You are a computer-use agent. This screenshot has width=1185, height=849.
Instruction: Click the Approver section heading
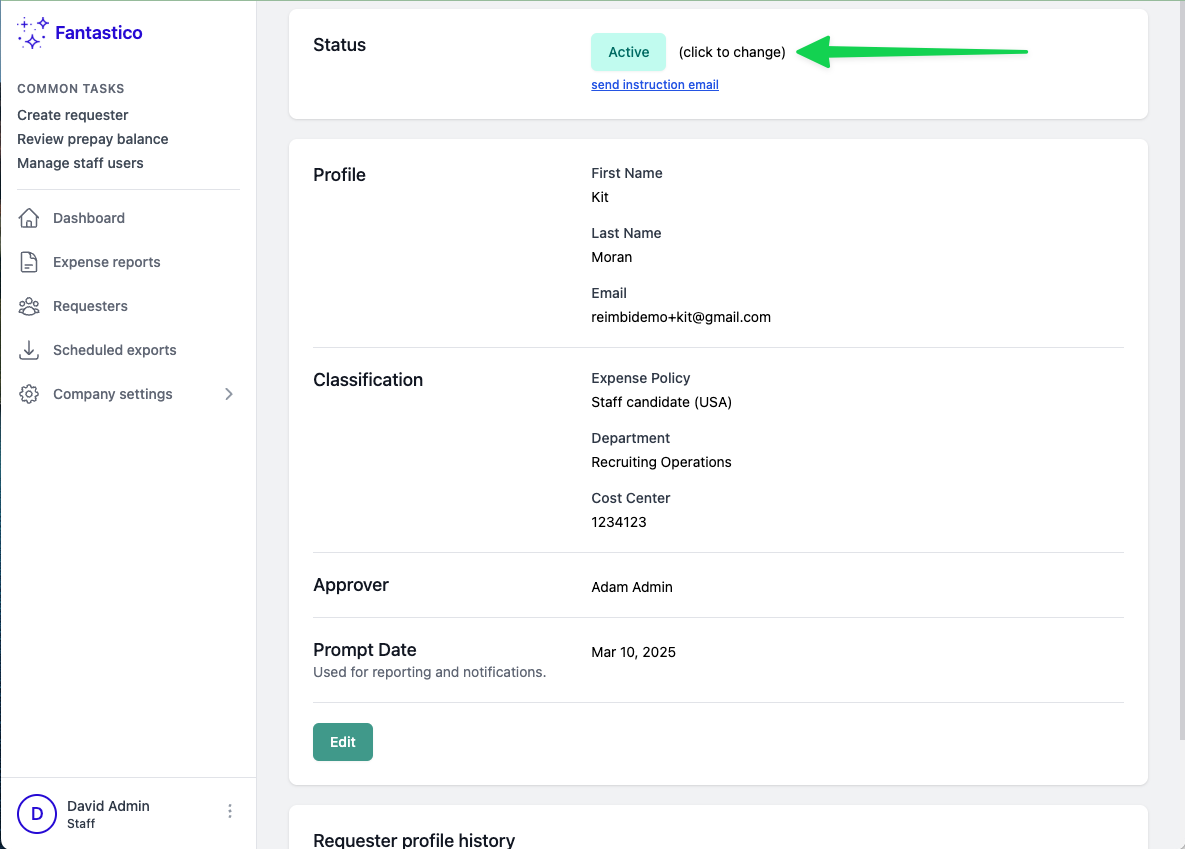(x=351, y=585)
